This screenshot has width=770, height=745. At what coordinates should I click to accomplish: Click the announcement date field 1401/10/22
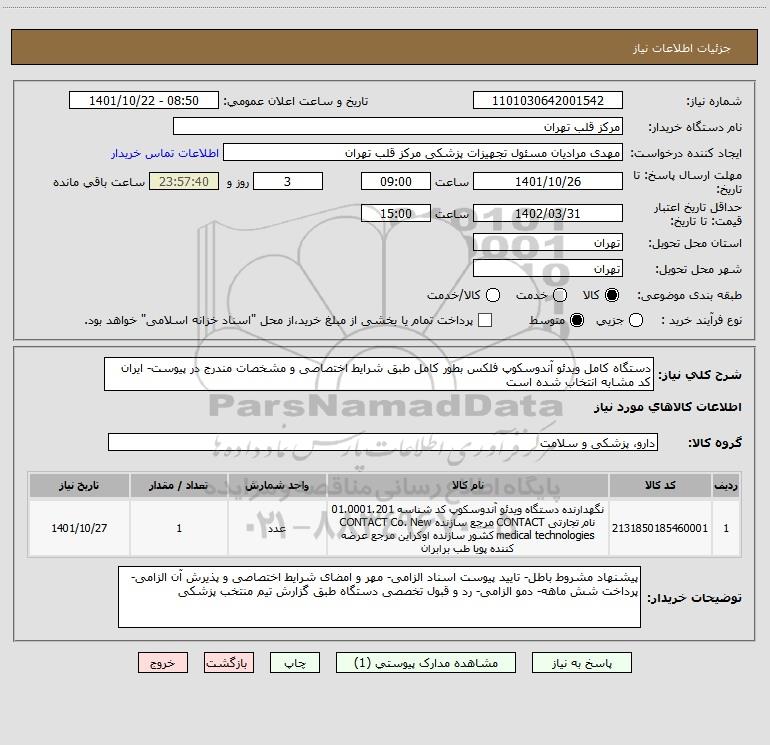click(x=144, y=100)
